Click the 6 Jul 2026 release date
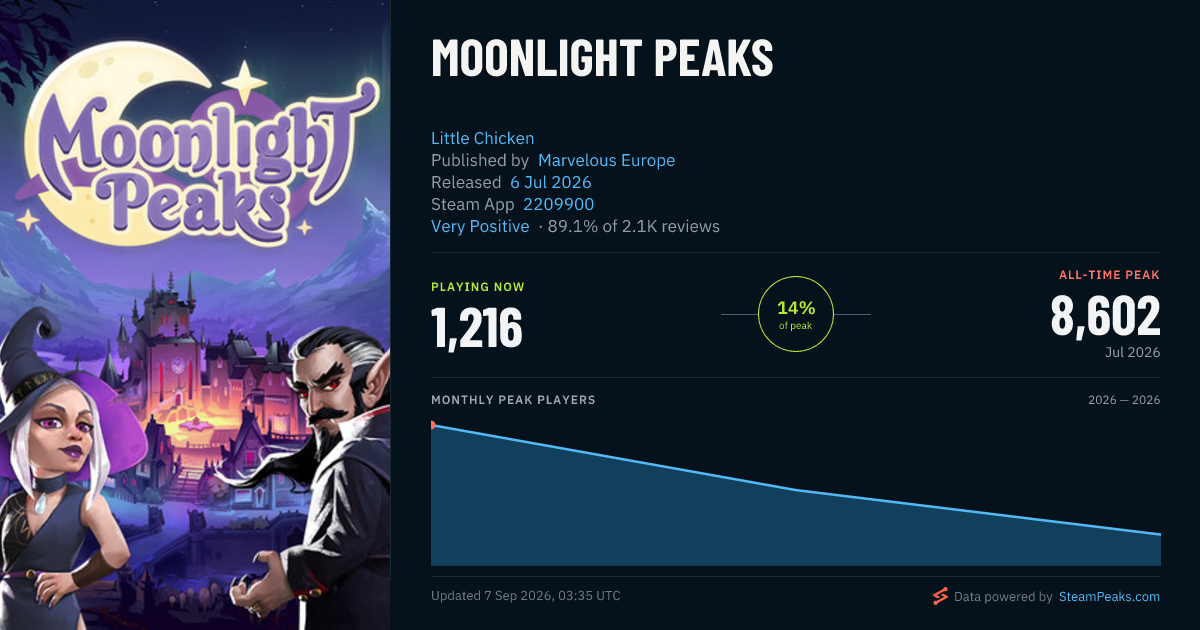The width and height of the screenshot is (1200, 630). click(551, 182)
